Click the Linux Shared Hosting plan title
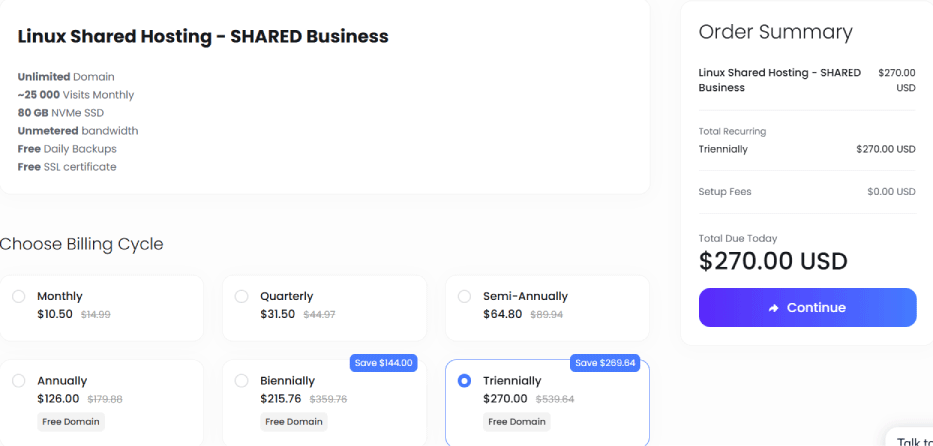The image size is (933, 446). pyautogui.click(x=203, y=37)
